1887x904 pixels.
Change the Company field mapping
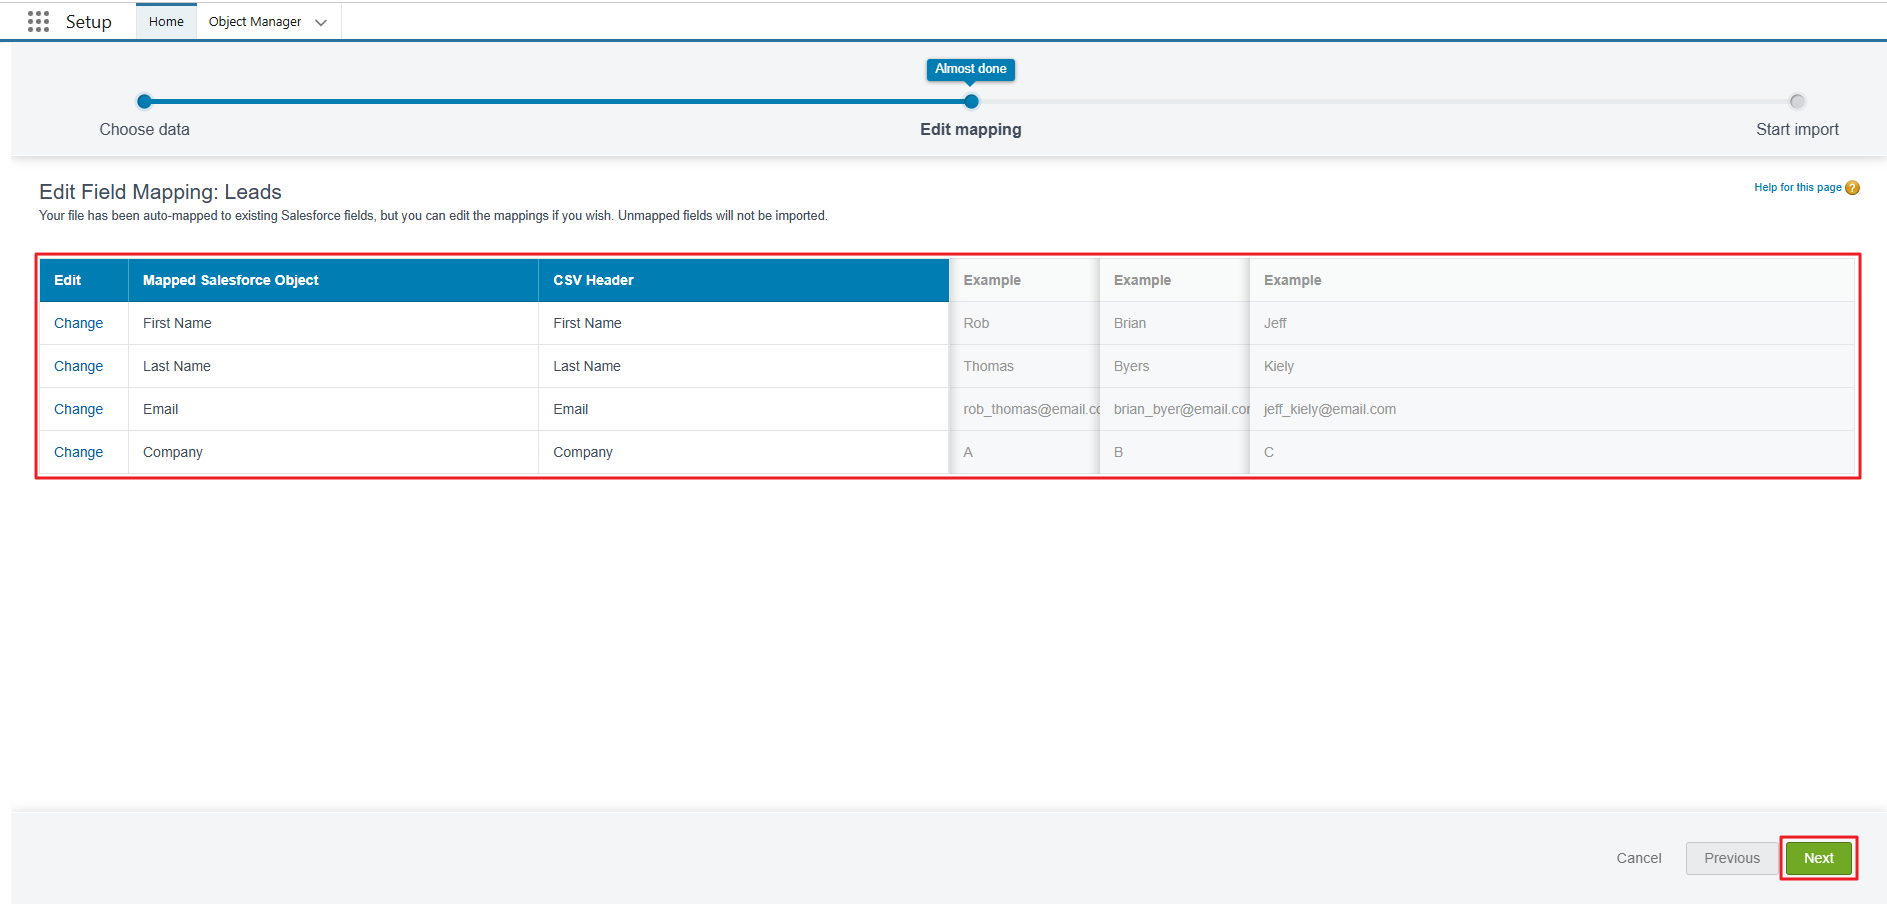click(x=78, y=452)
